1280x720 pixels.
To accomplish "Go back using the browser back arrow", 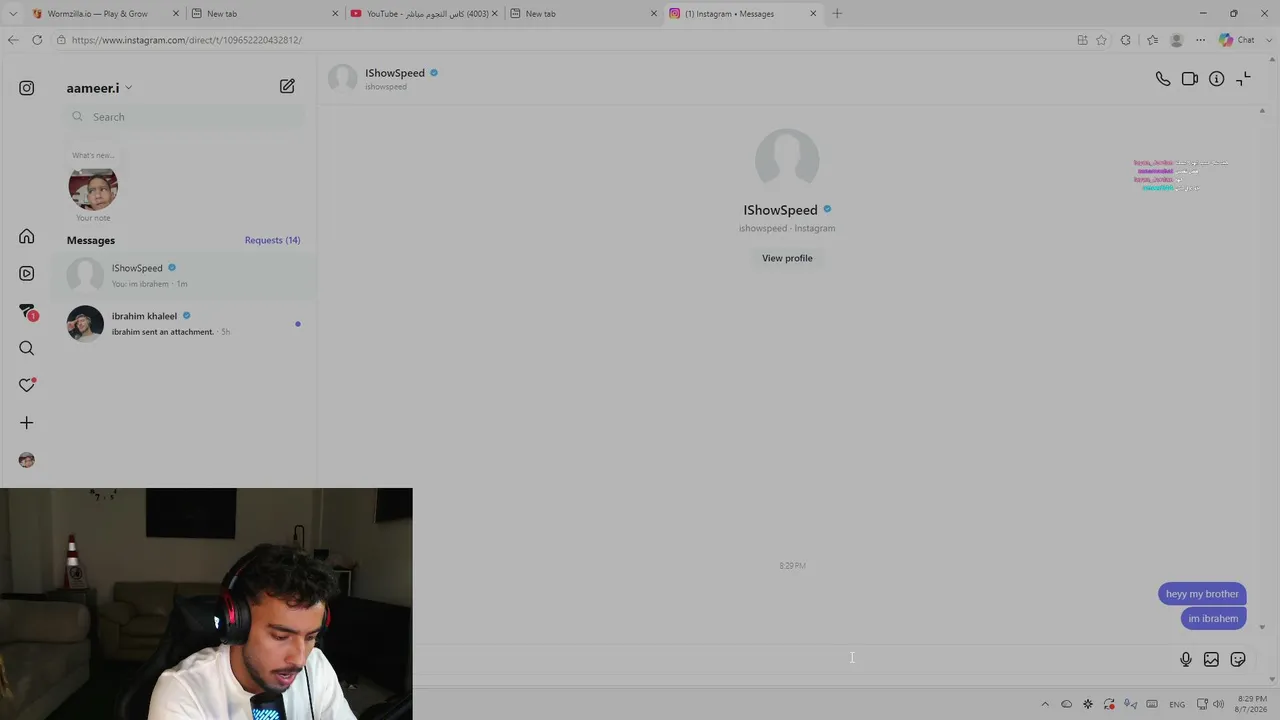I will 13,40.
